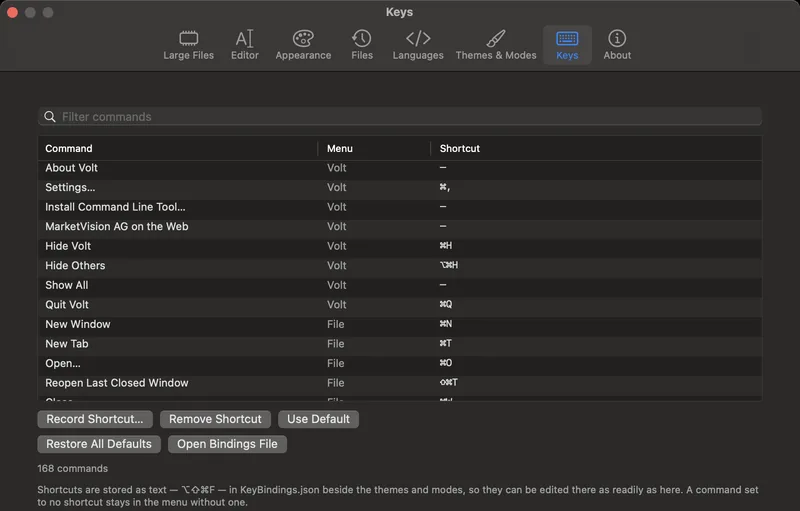Click the Remove Shortcut button
800x511 pixels.
[215, 419]
